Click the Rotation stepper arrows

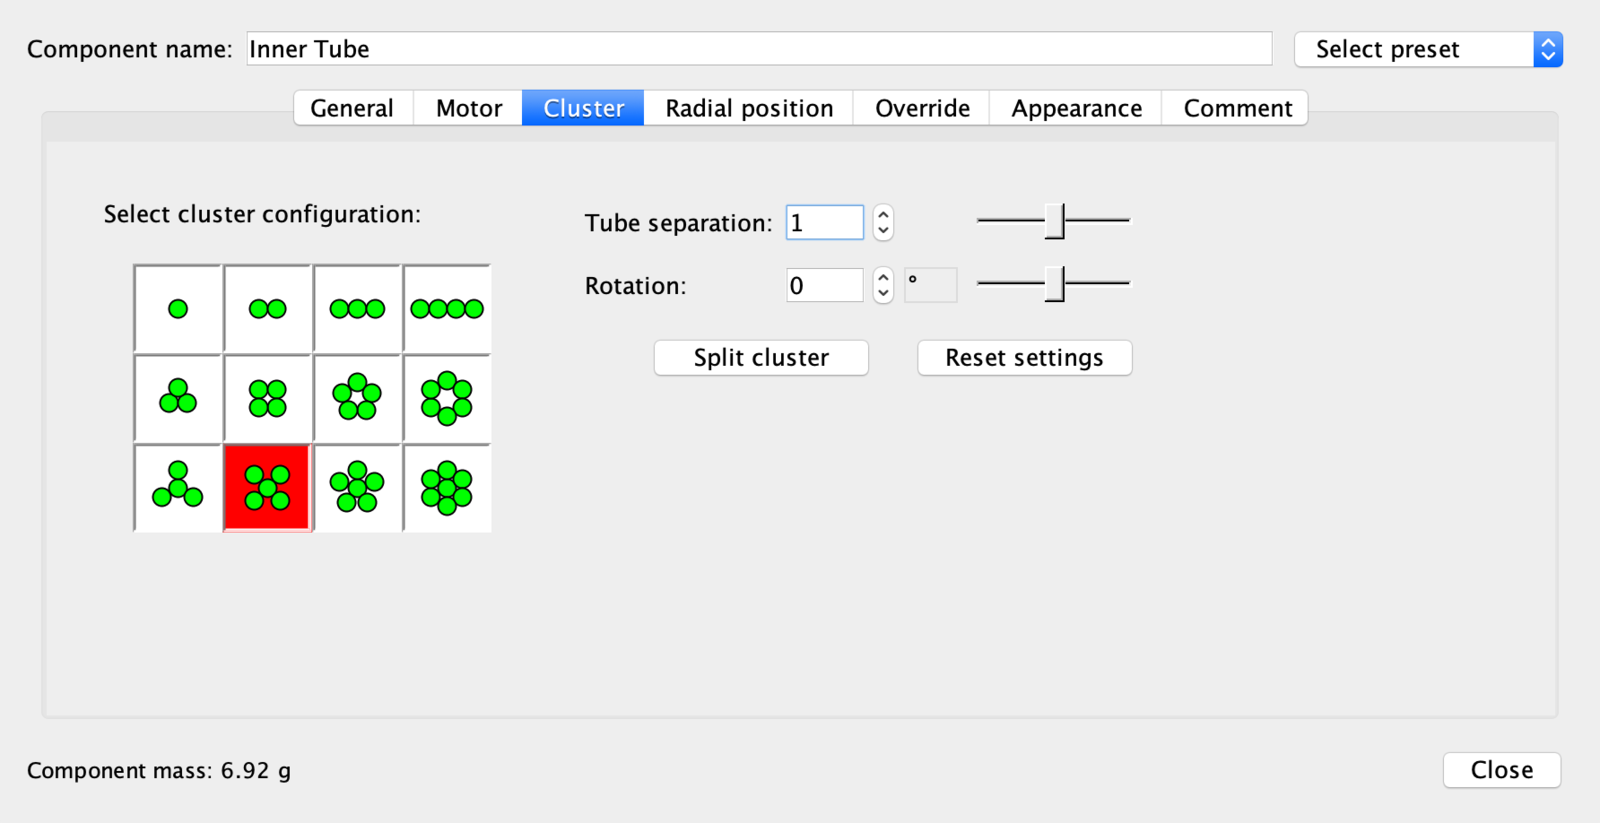[883, 285]
